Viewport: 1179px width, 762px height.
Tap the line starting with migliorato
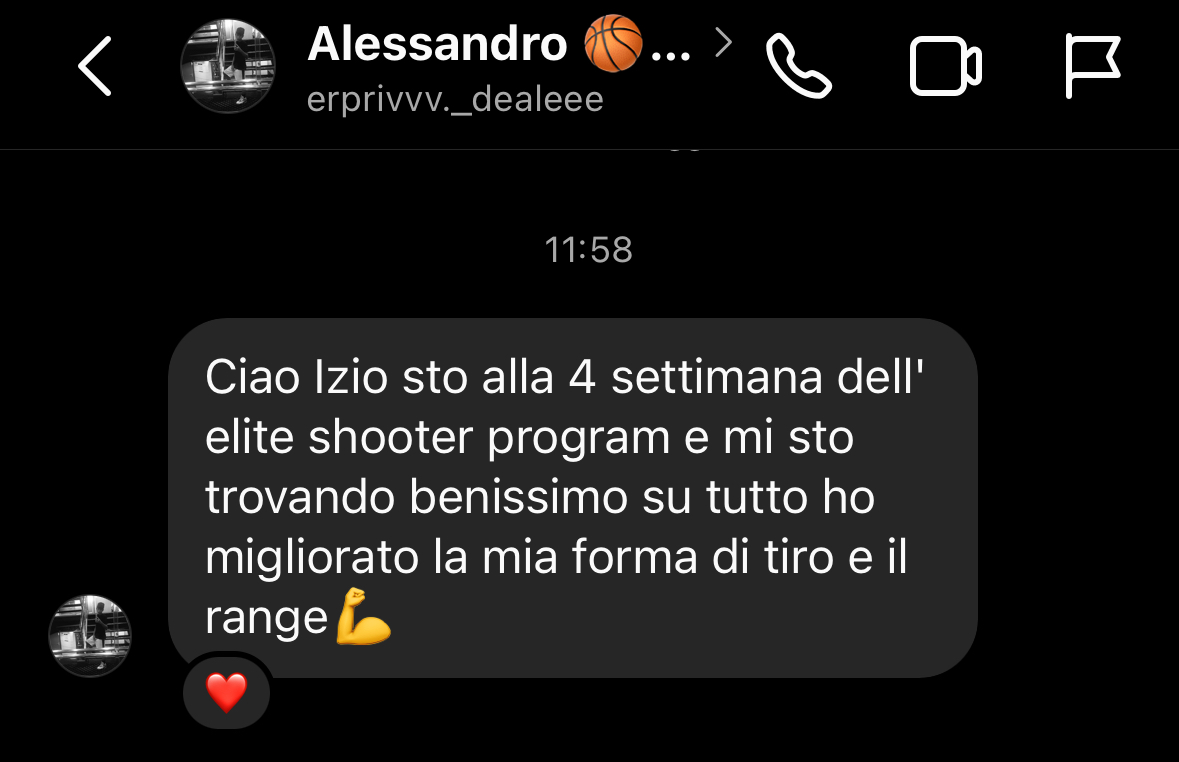556,557
